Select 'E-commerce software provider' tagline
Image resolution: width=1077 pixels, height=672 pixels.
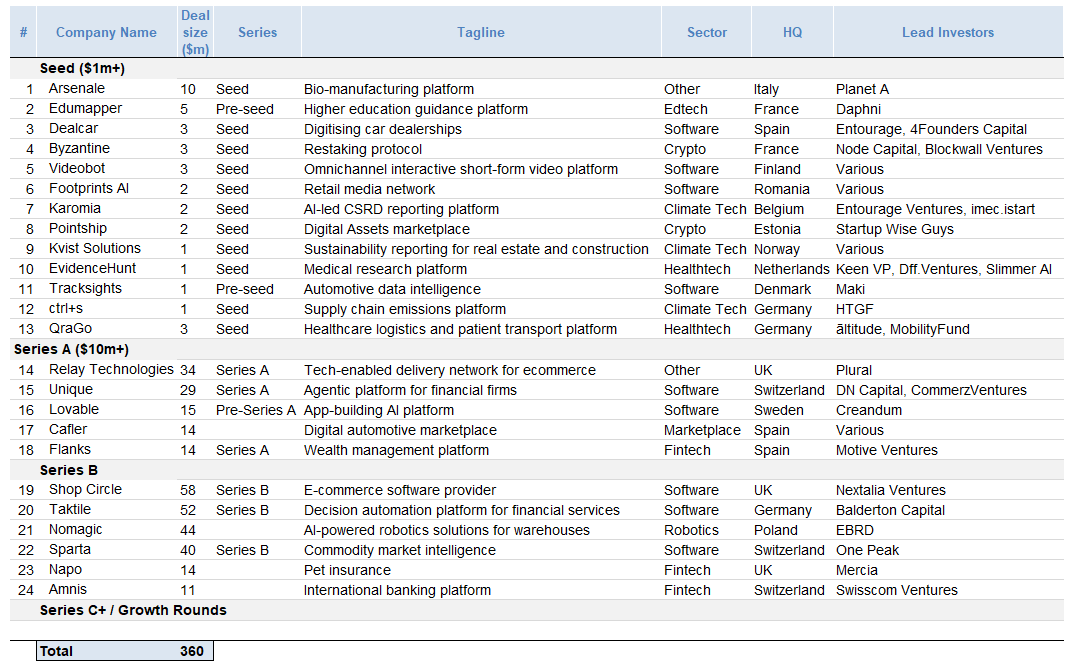click(x=400, y=490)
